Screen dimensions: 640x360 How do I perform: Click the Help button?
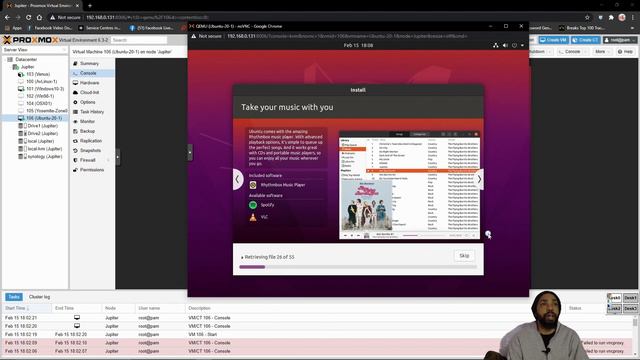625,52
